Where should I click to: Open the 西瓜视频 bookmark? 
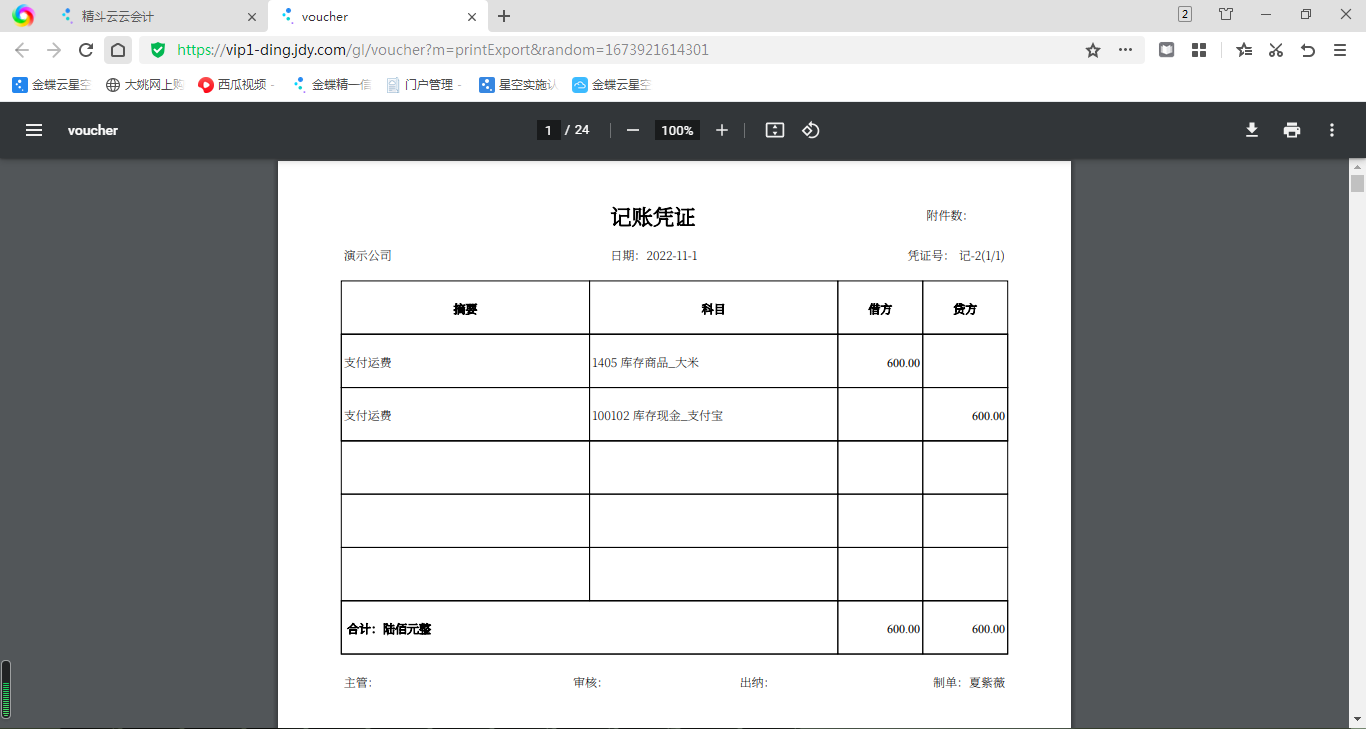pyautogui.click(x=236, y=85)
